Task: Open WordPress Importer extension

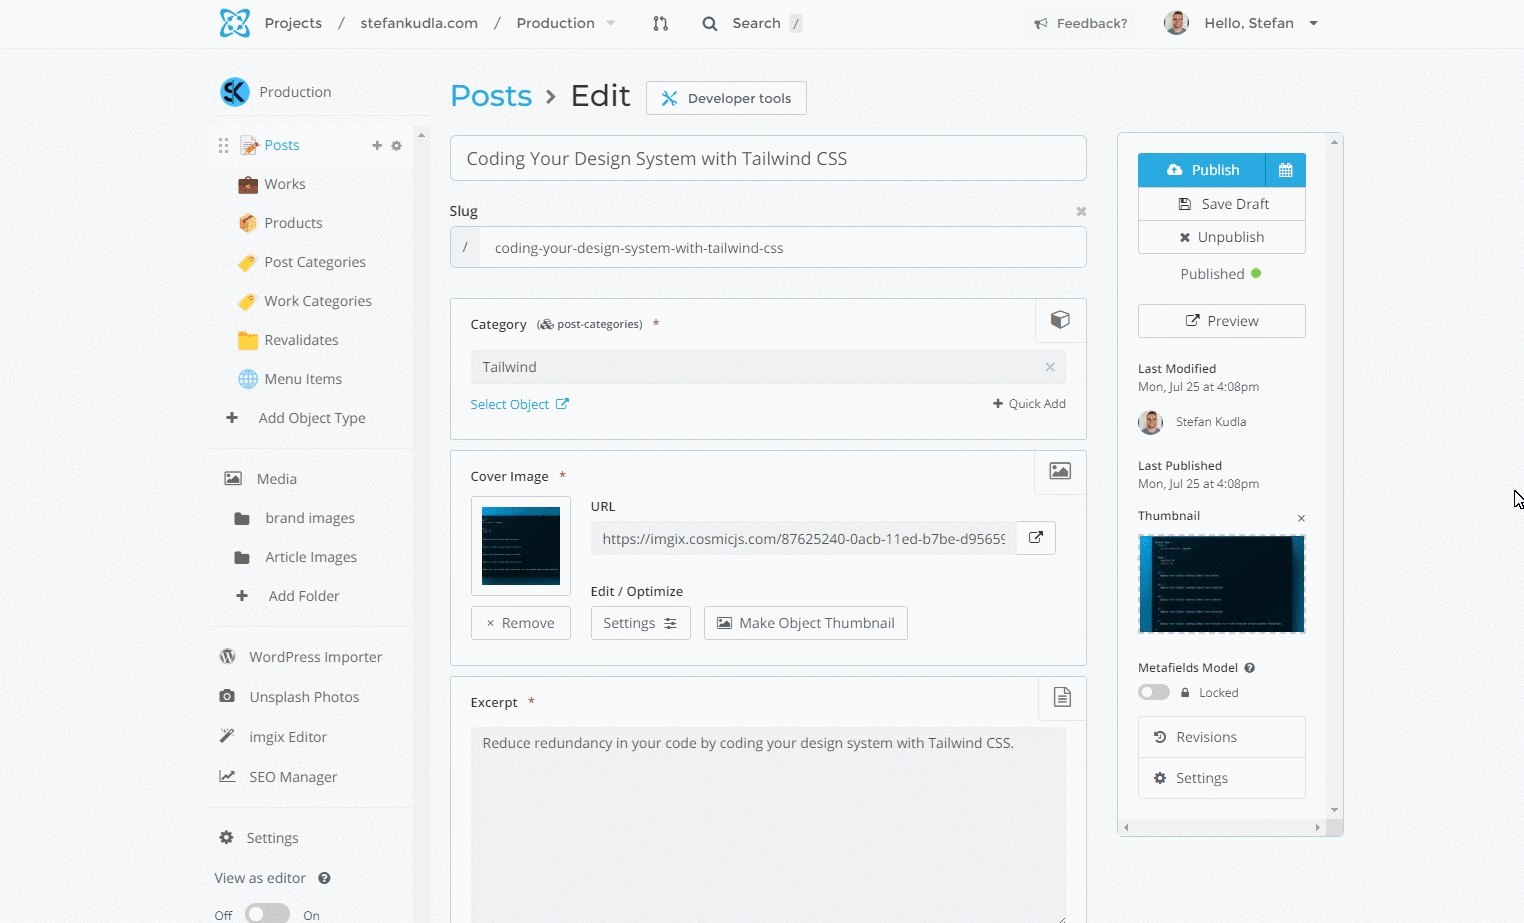Action: [301, 657]
